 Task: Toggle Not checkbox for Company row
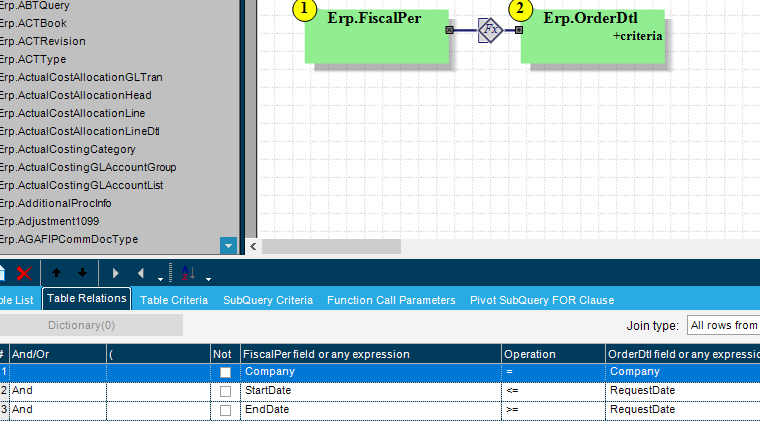[x=225, y=372]
